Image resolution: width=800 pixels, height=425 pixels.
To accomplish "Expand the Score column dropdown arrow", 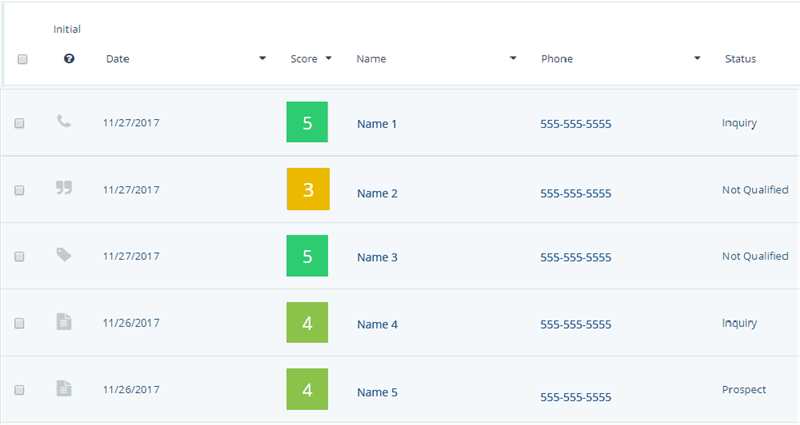I will pyautogui.click(x=329, y=58).
